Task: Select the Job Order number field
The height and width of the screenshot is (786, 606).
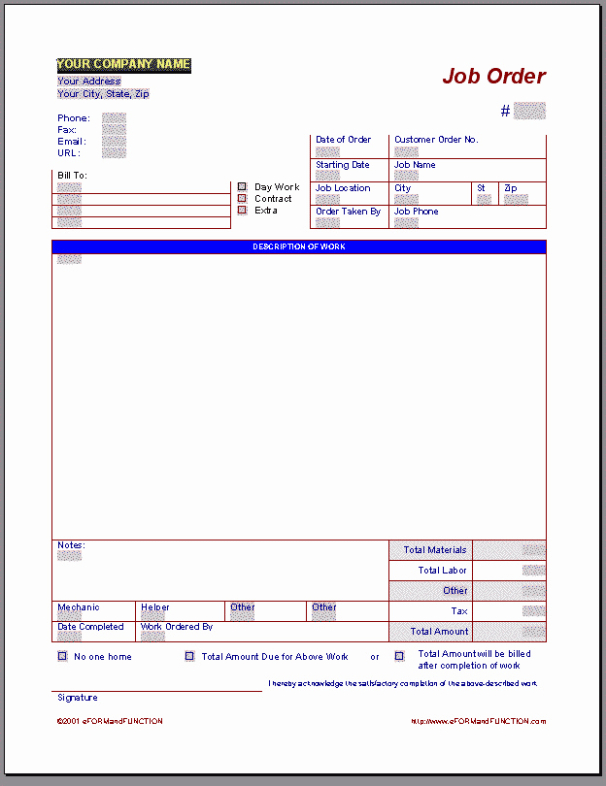Action: (530, 111)
